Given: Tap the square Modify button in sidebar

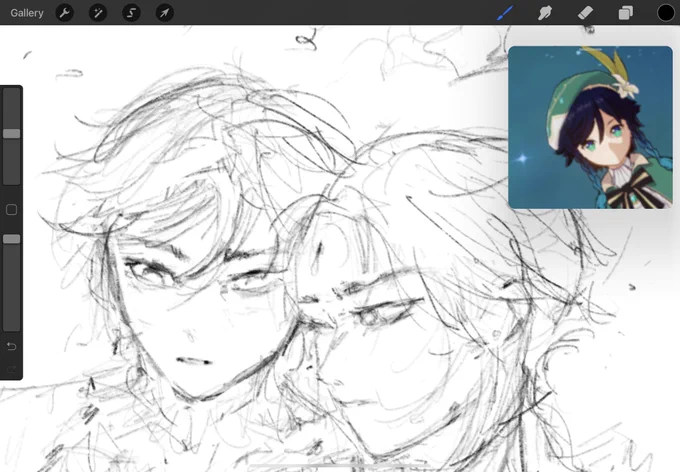Looking at the screenshot, I should [x=12, y=210].
